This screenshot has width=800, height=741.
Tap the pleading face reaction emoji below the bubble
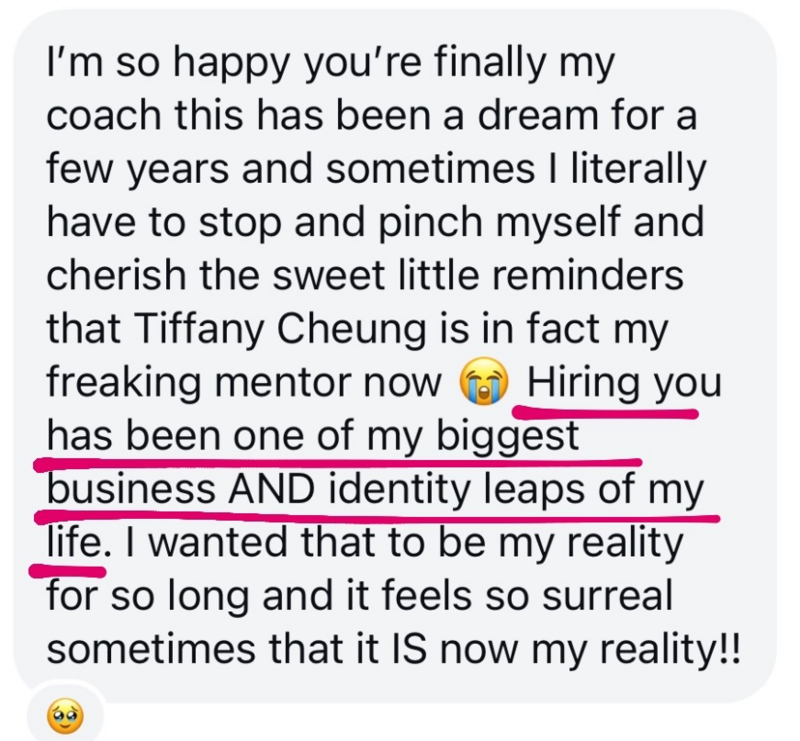click(x=65, y=717)
